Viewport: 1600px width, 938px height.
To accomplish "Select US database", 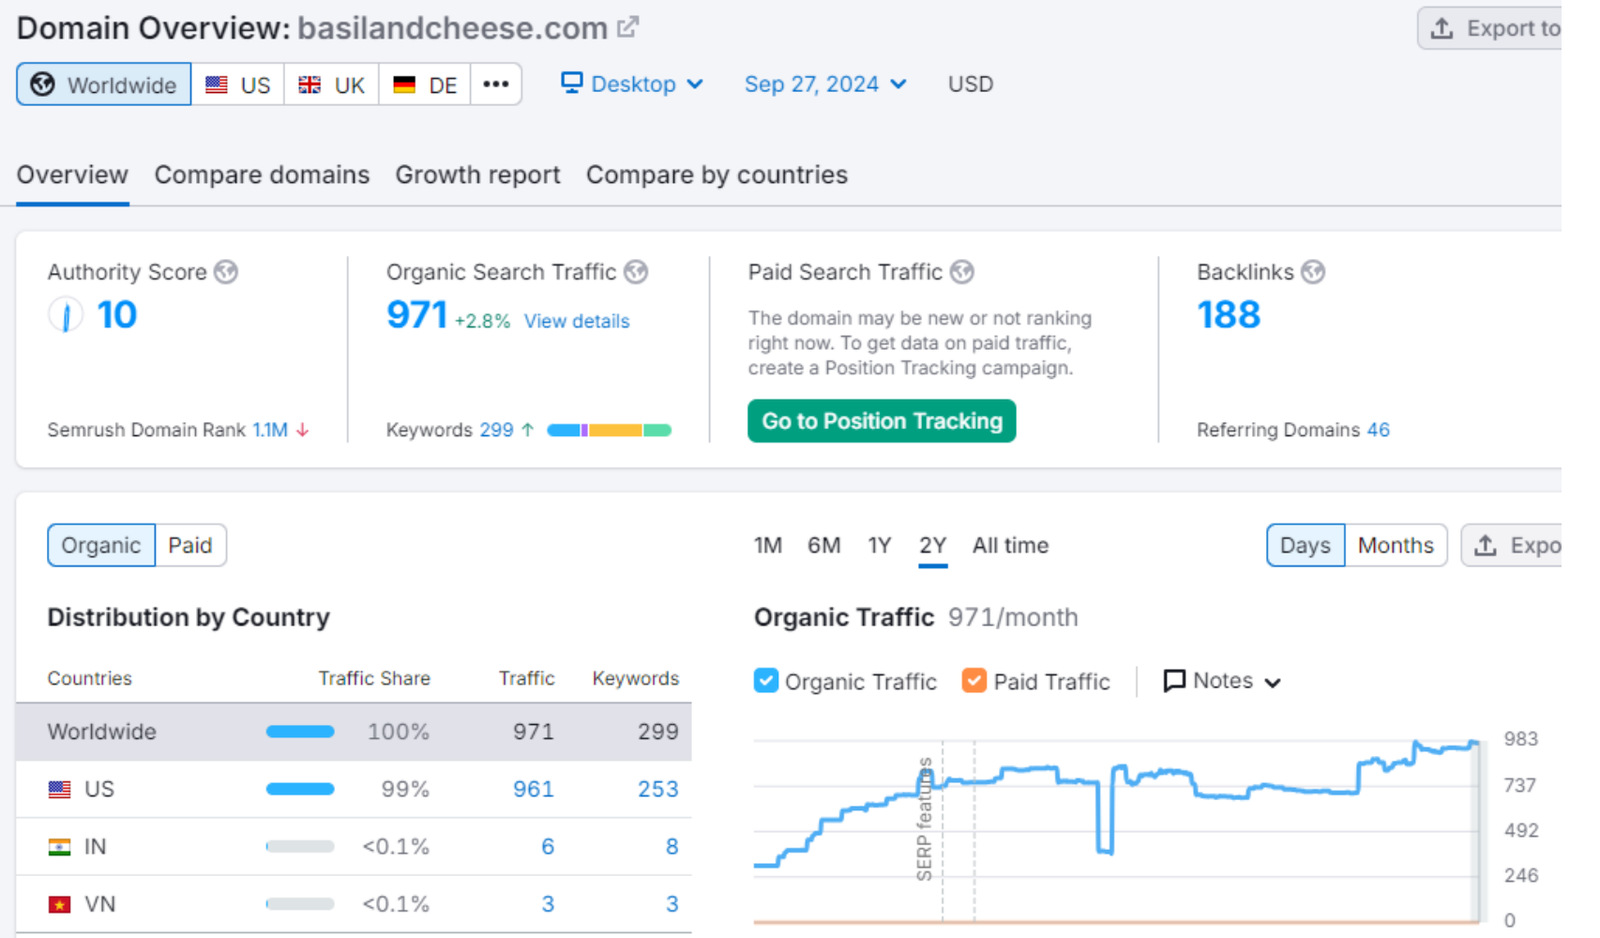I will pyautogui.click(x=238, y=84).
